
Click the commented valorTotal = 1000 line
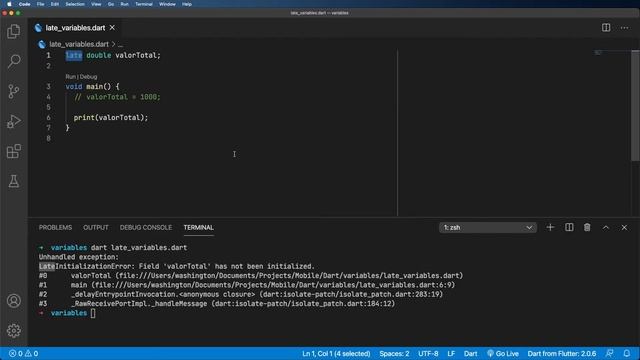tap(117, 97)
